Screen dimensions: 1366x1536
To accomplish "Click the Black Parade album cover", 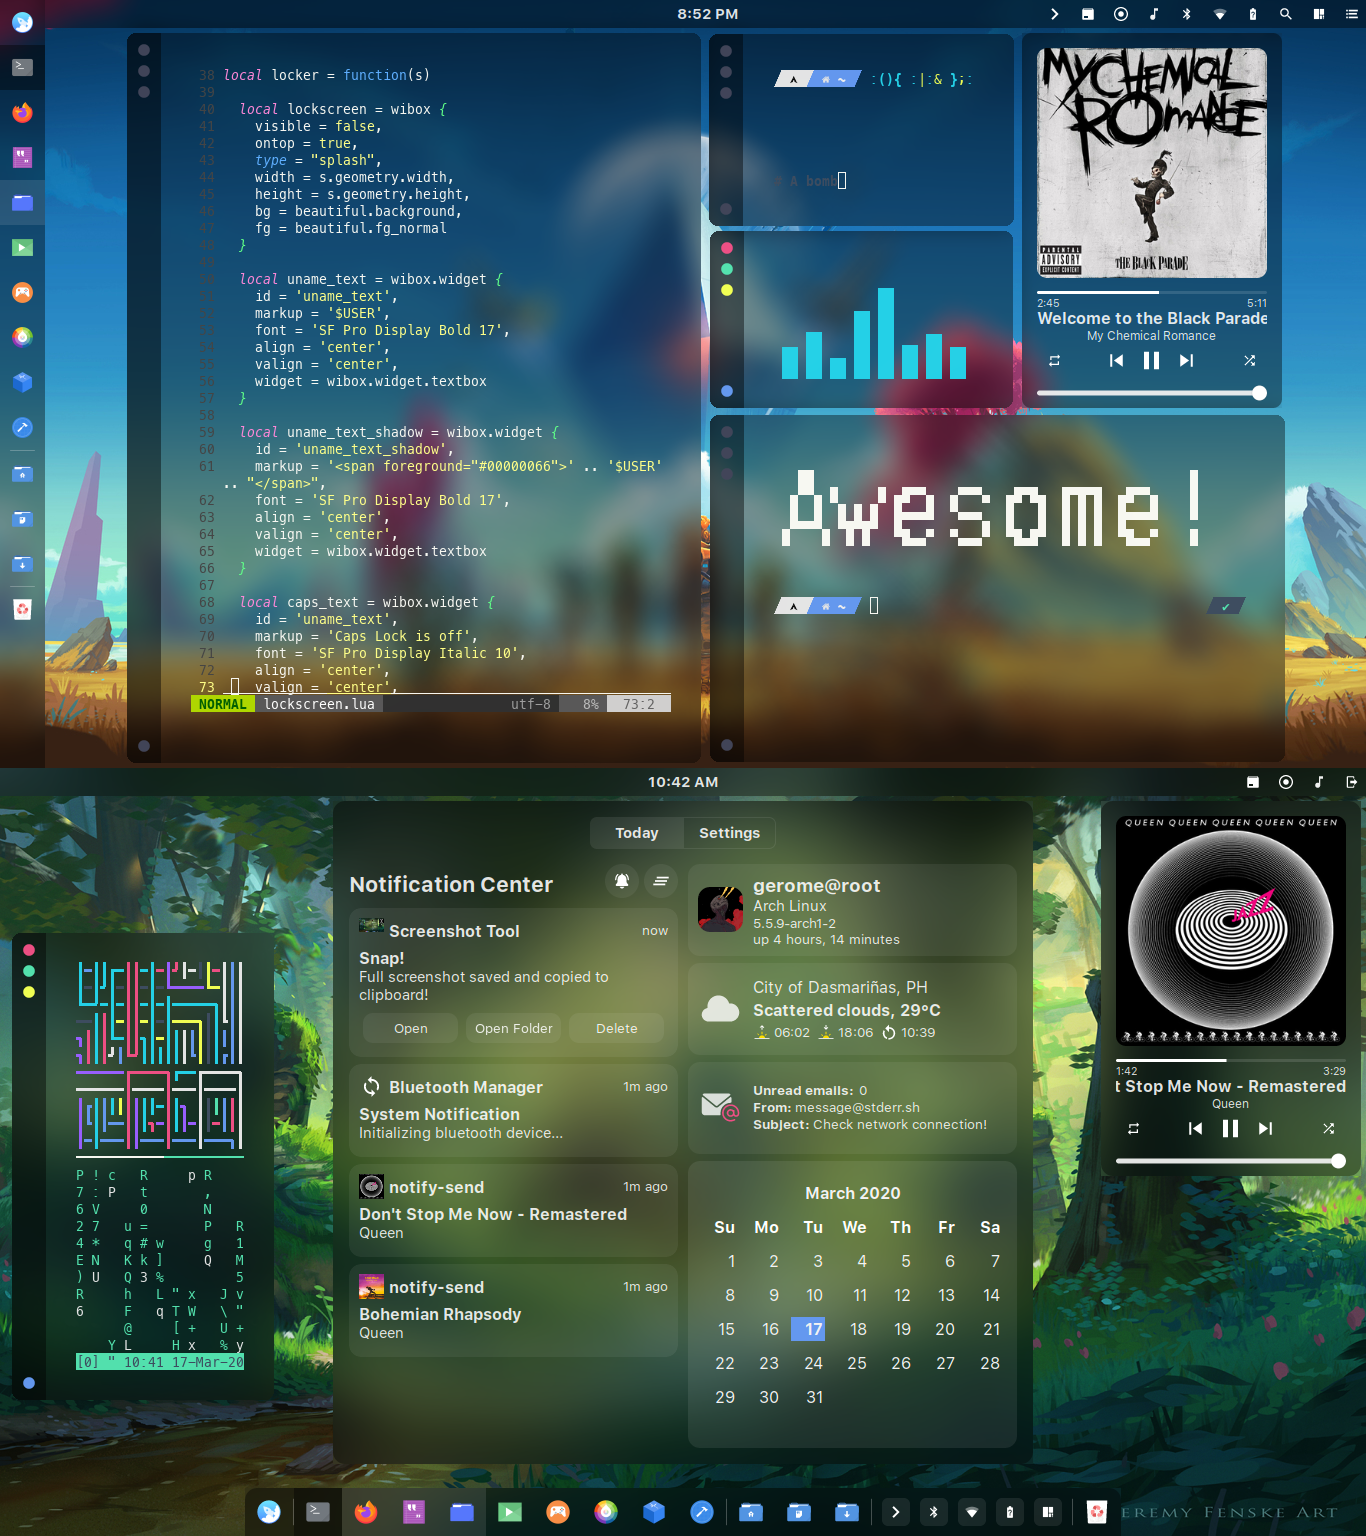I will [1152, 163].
